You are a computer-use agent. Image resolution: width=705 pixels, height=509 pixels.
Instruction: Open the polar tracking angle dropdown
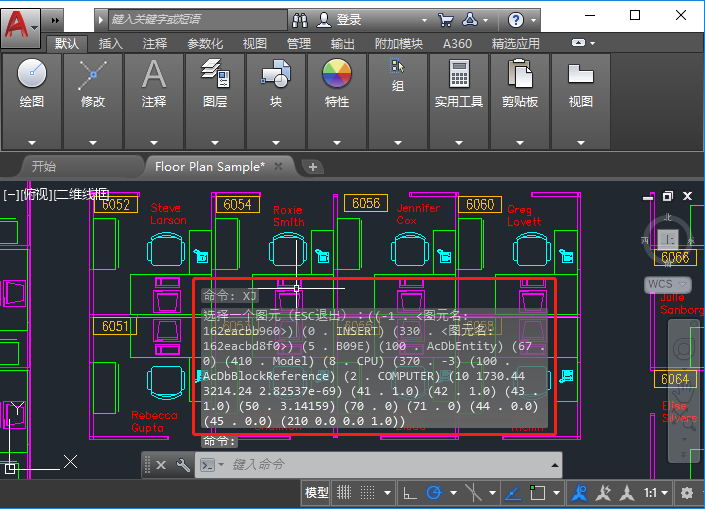pyautogui.click(x=453, y=493)
